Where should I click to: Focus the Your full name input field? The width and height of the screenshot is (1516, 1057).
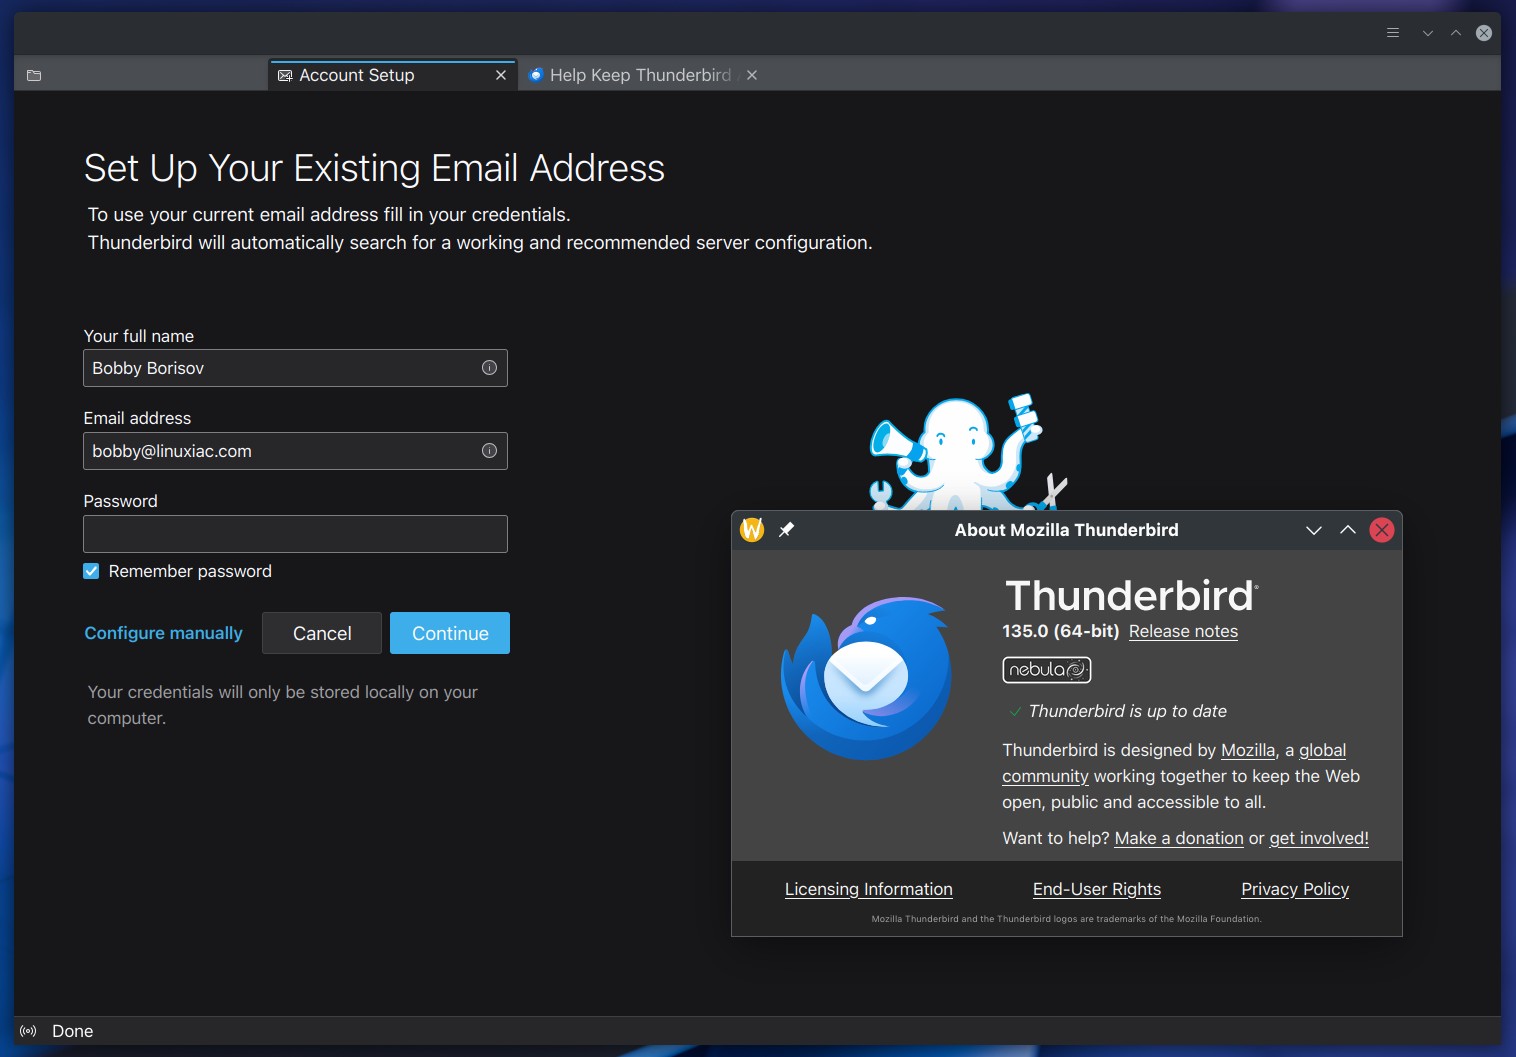(295, 368)
